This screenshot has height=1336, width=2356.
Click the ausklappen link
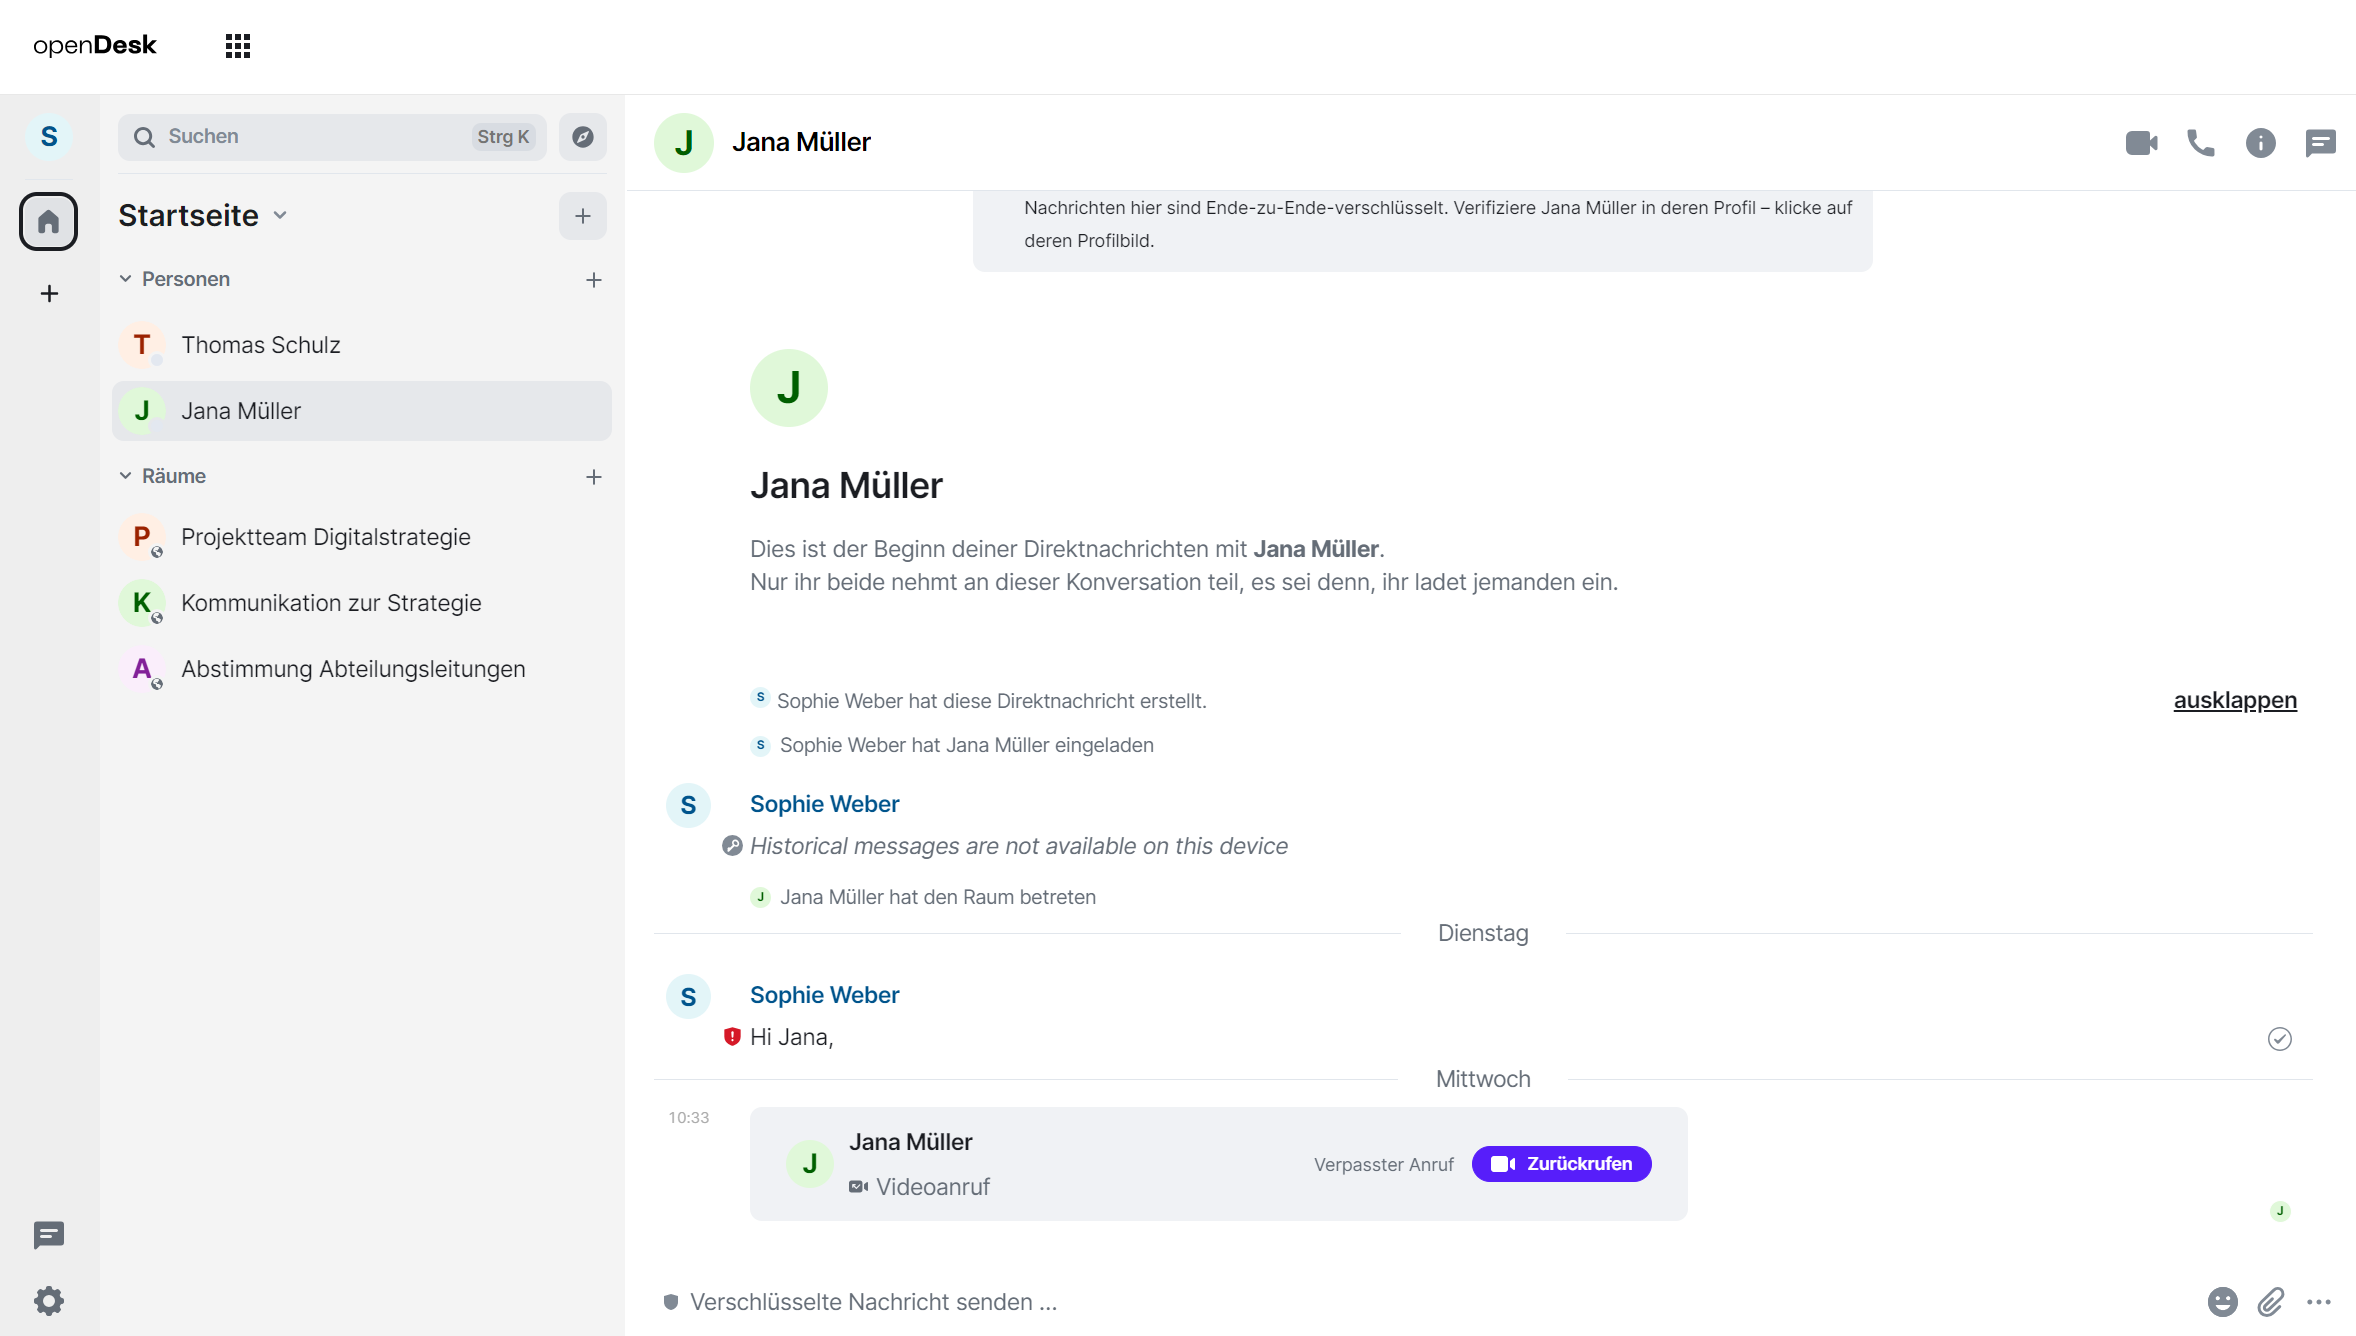[2235, 700]
